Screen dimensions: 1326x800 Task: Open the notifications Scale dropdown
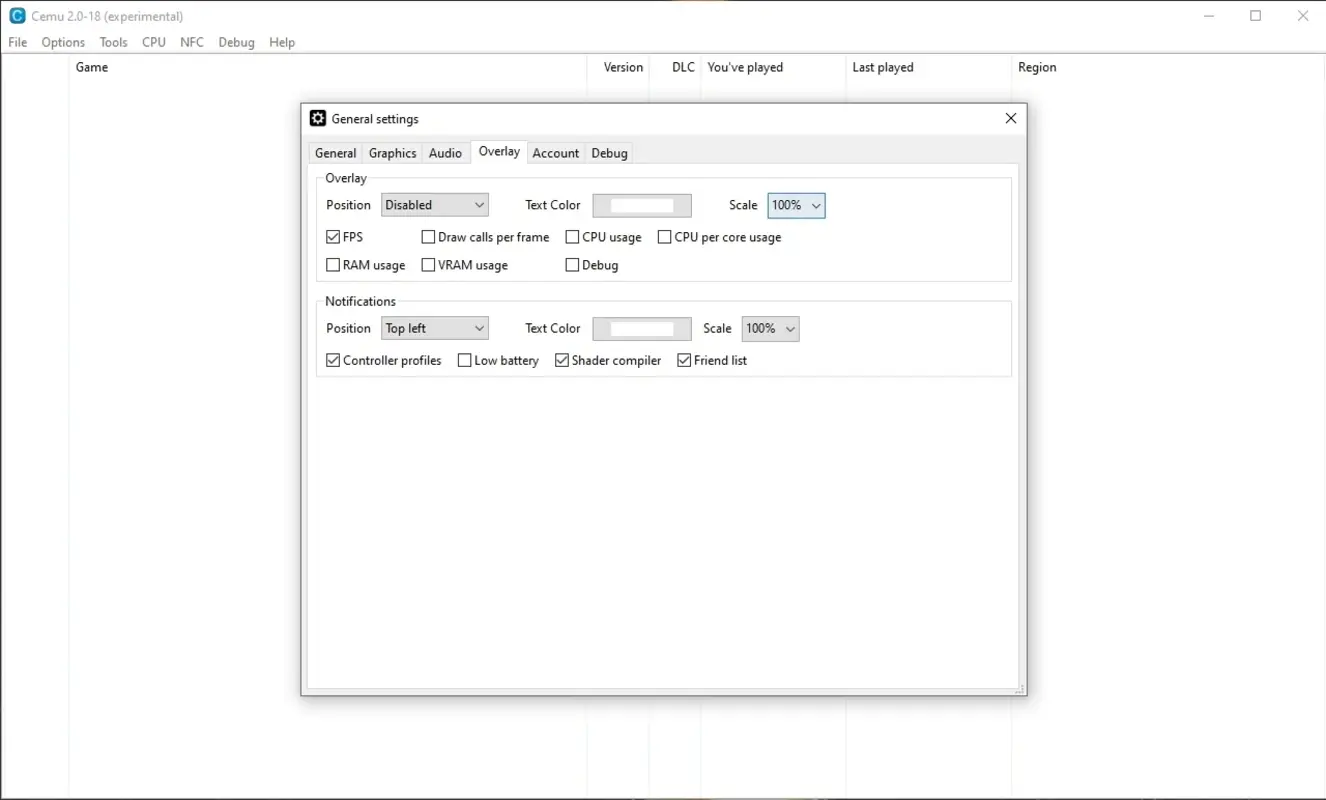click(x=769, y=328)
